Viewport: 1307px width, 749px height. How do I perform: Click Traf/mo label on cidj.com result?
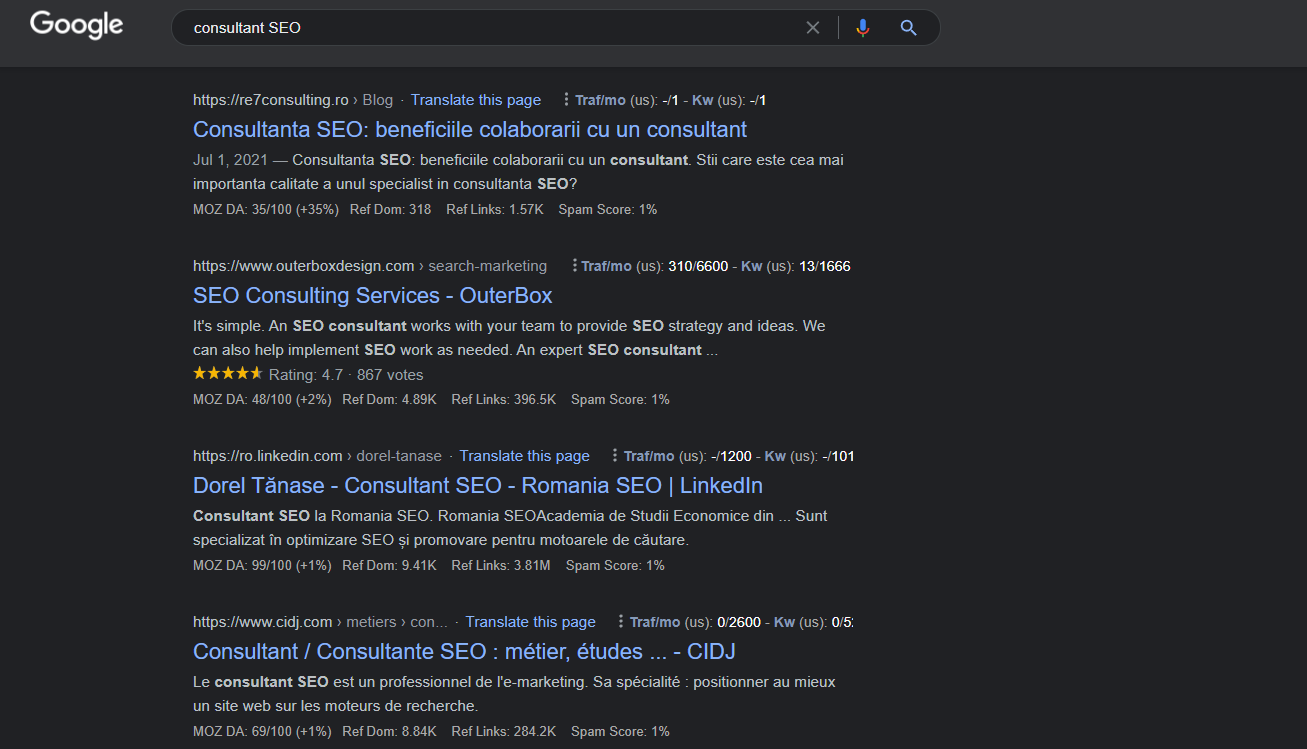pyautogui.click(x=655, y=622)
